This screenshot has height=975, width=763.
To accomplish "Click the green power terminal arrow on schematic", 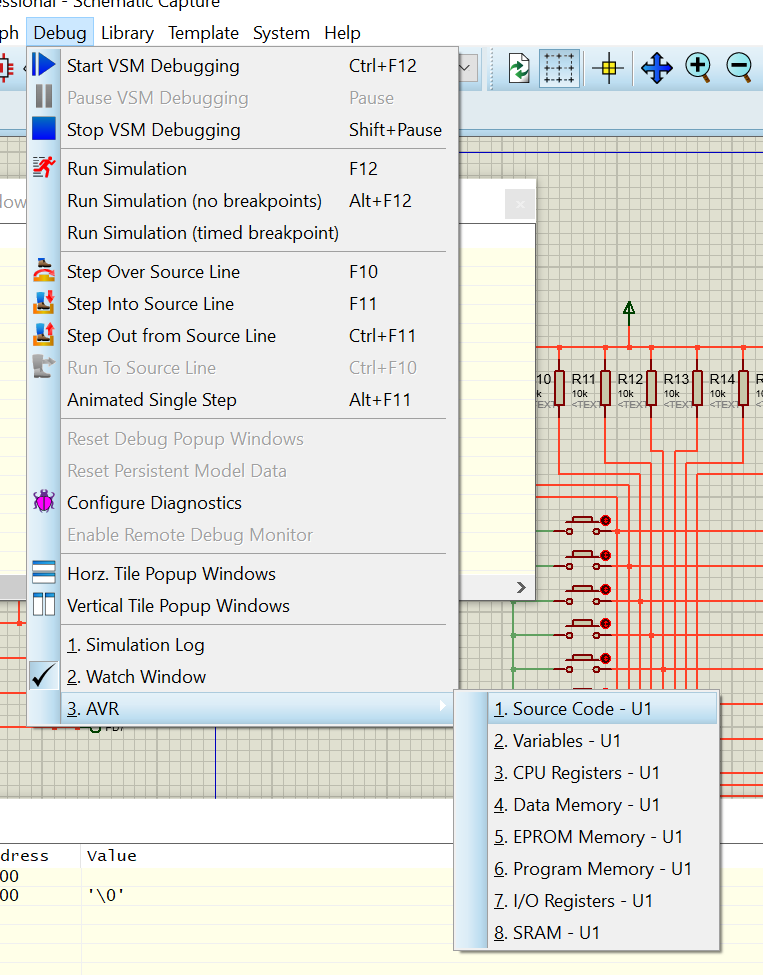I will (629, 314).
